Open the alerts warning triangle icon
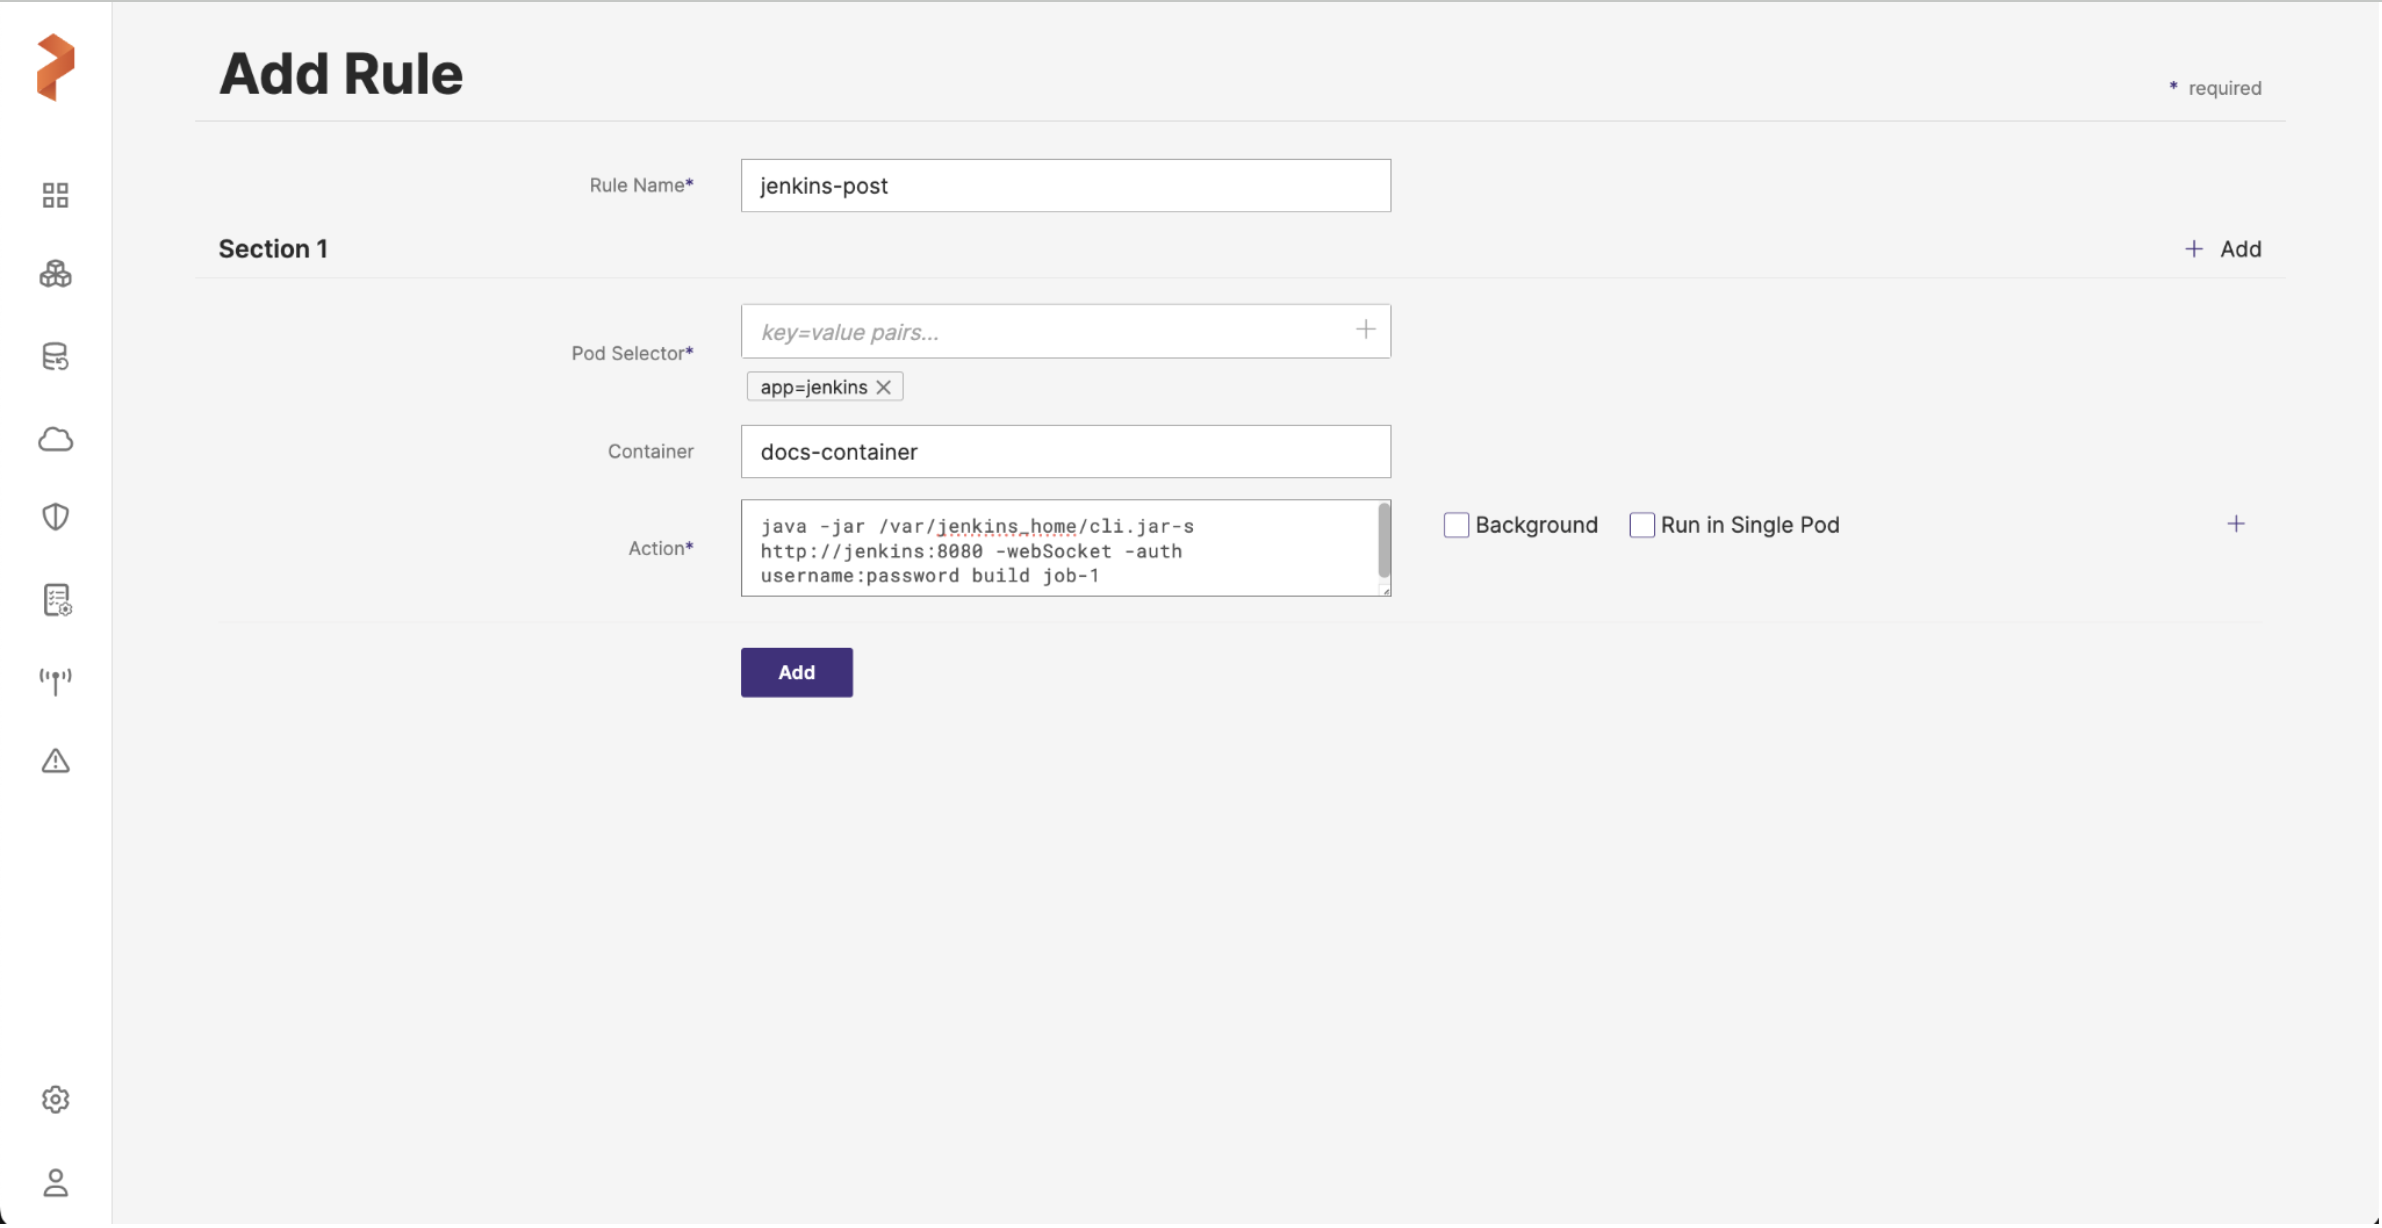This screenshot has width=2382, height=1228. pos(55,762)
